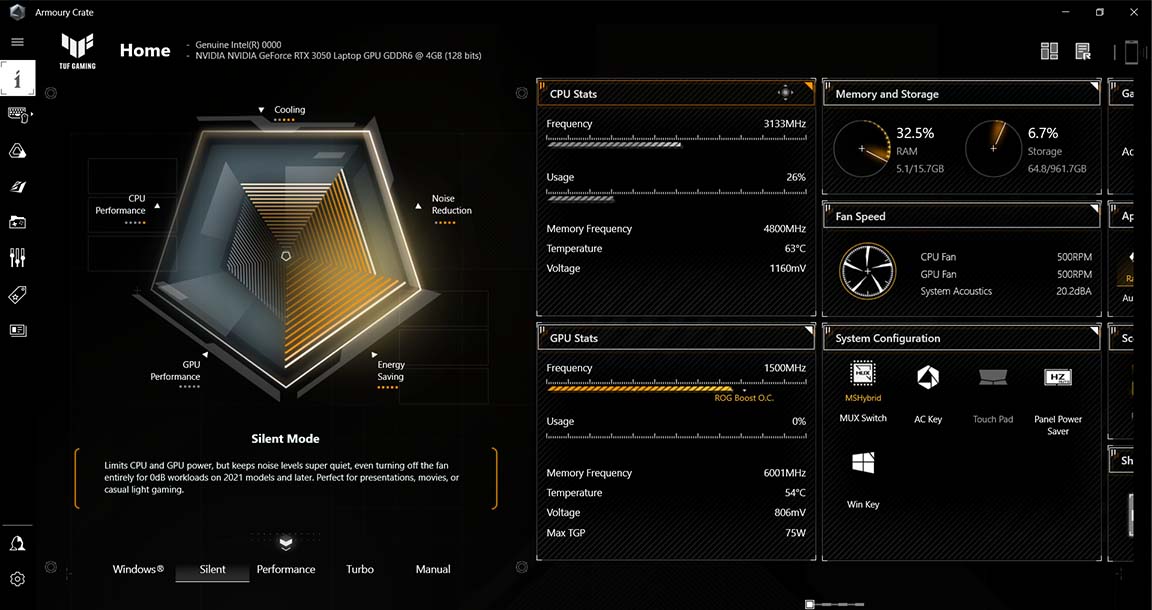The height and width of the screenshot is (610, 1152).
Task: Expand the sidebar hamburger menu
Action: [17, 42]
